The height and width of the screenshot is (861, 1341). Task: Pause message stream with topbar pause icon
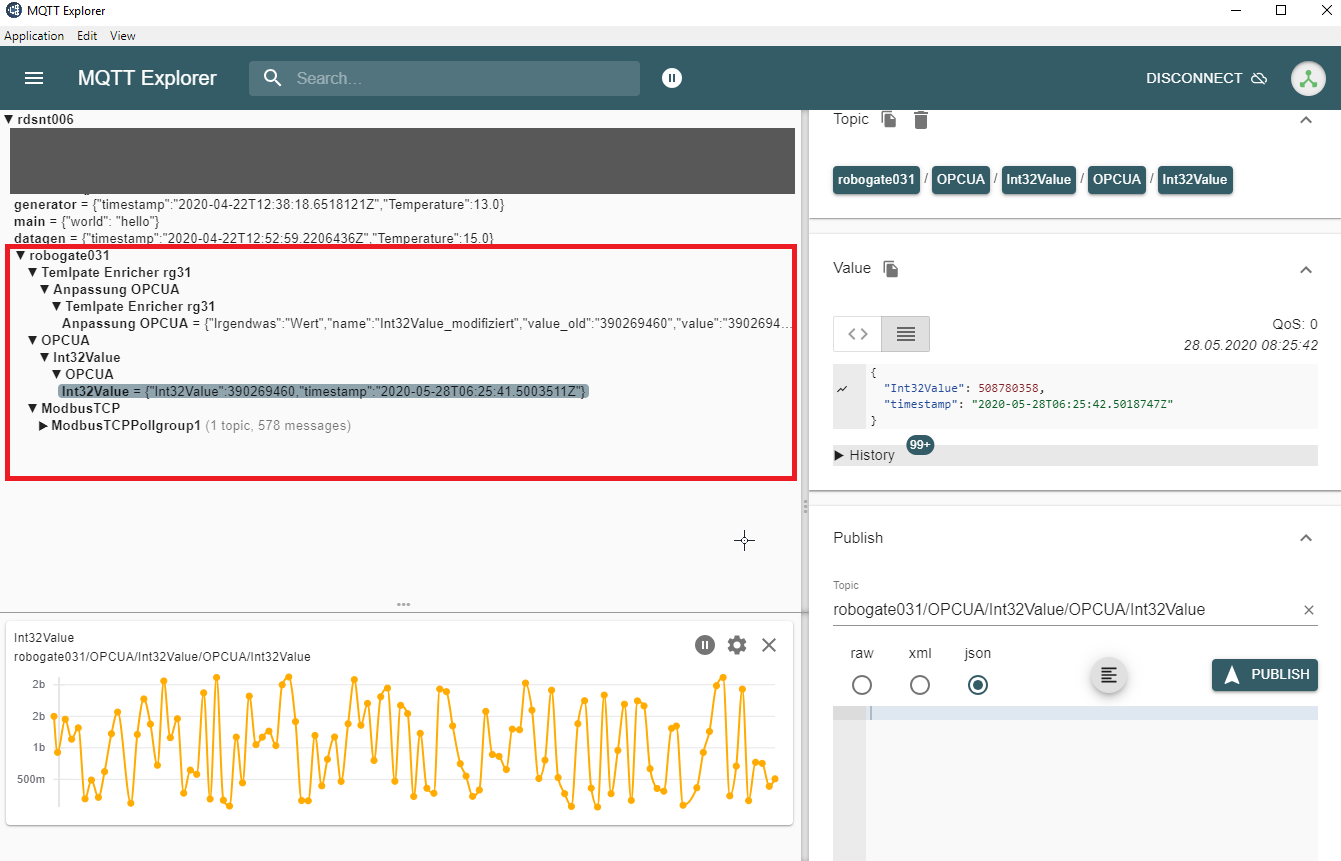(672, 78)
